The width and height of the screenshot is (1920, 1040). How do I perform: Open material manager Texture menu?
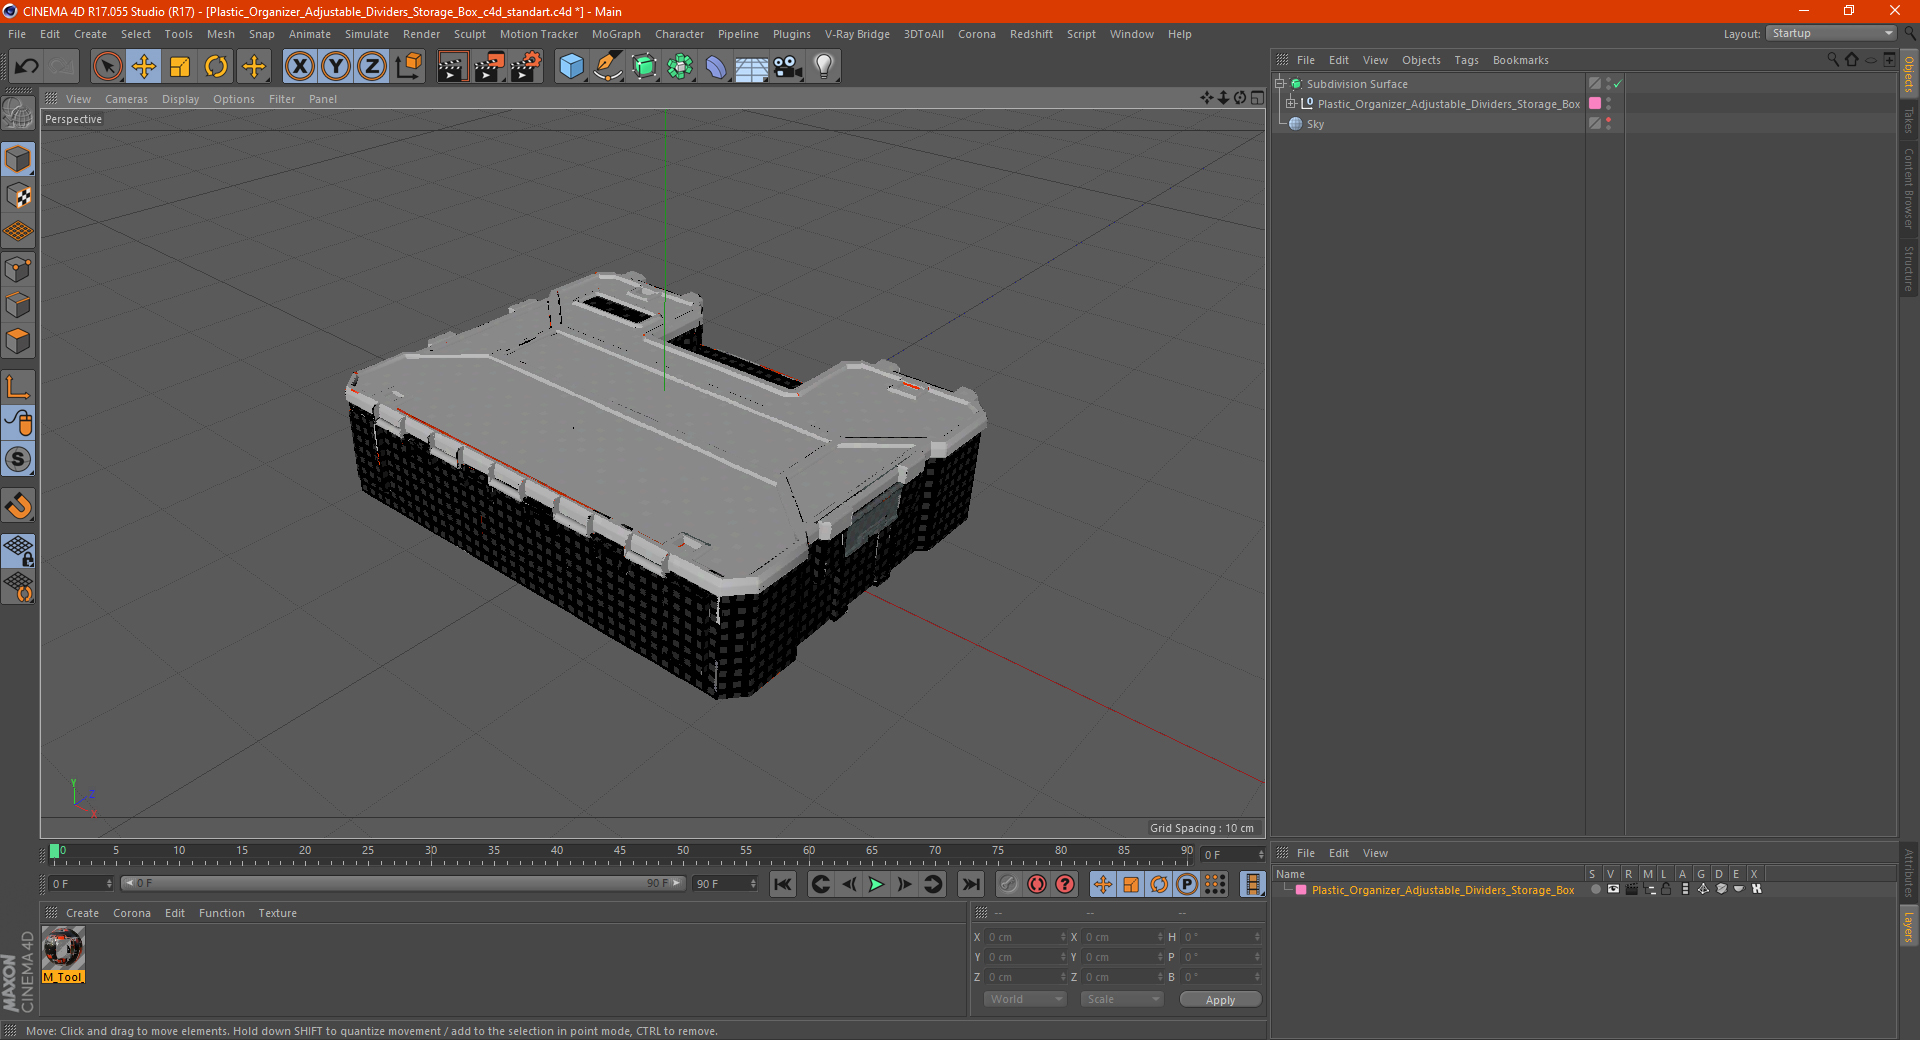click(277, 913)
